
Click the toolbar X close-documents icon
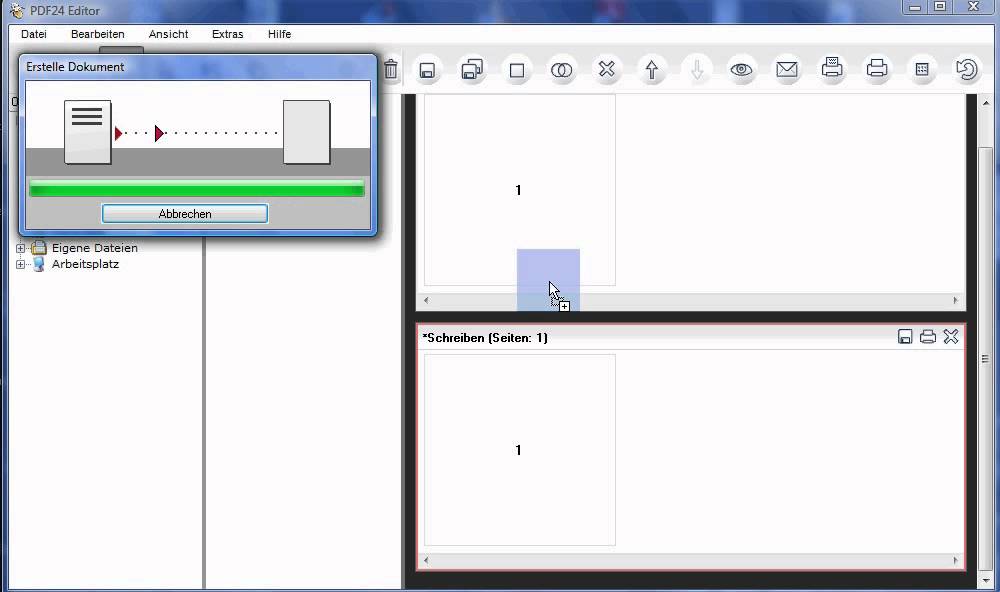tap(607, 69)
